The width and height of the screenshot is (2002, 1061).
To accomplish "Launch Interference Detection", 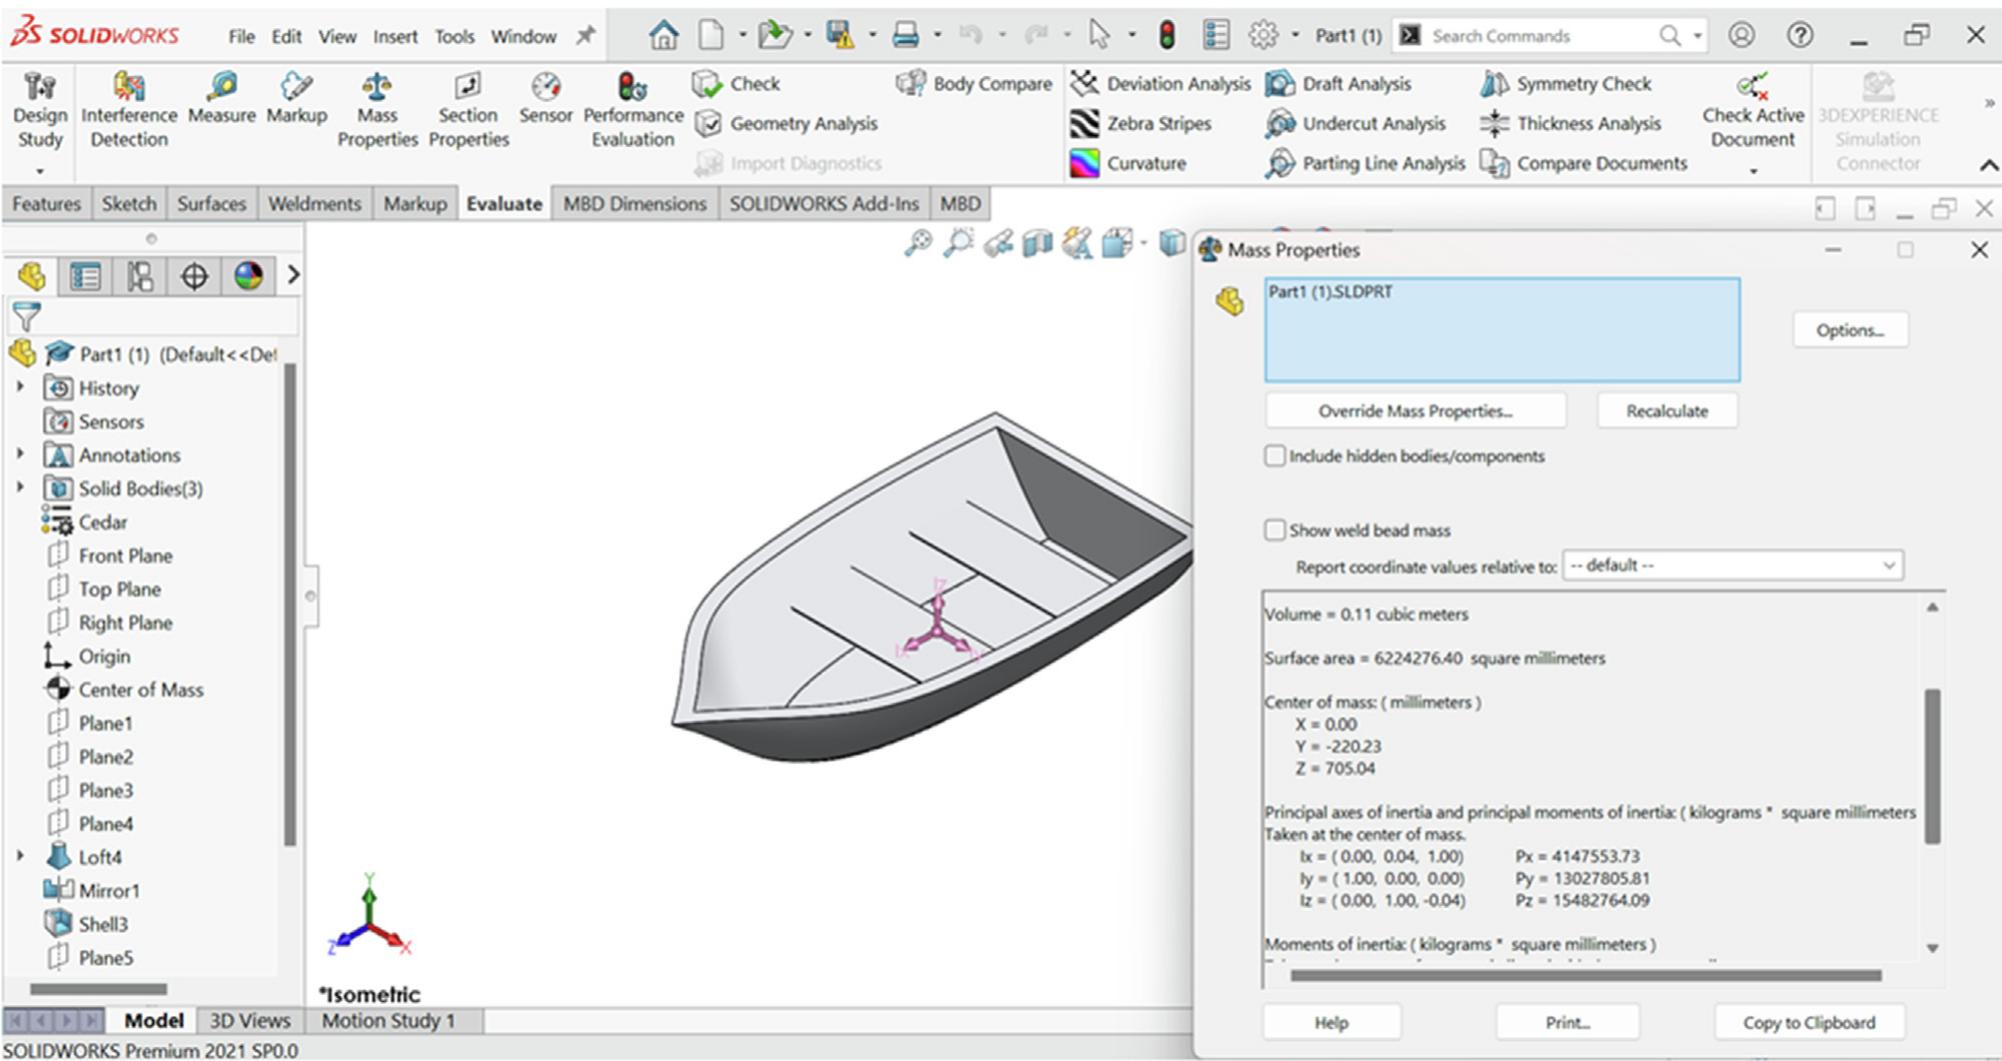I will coord(128,104).
